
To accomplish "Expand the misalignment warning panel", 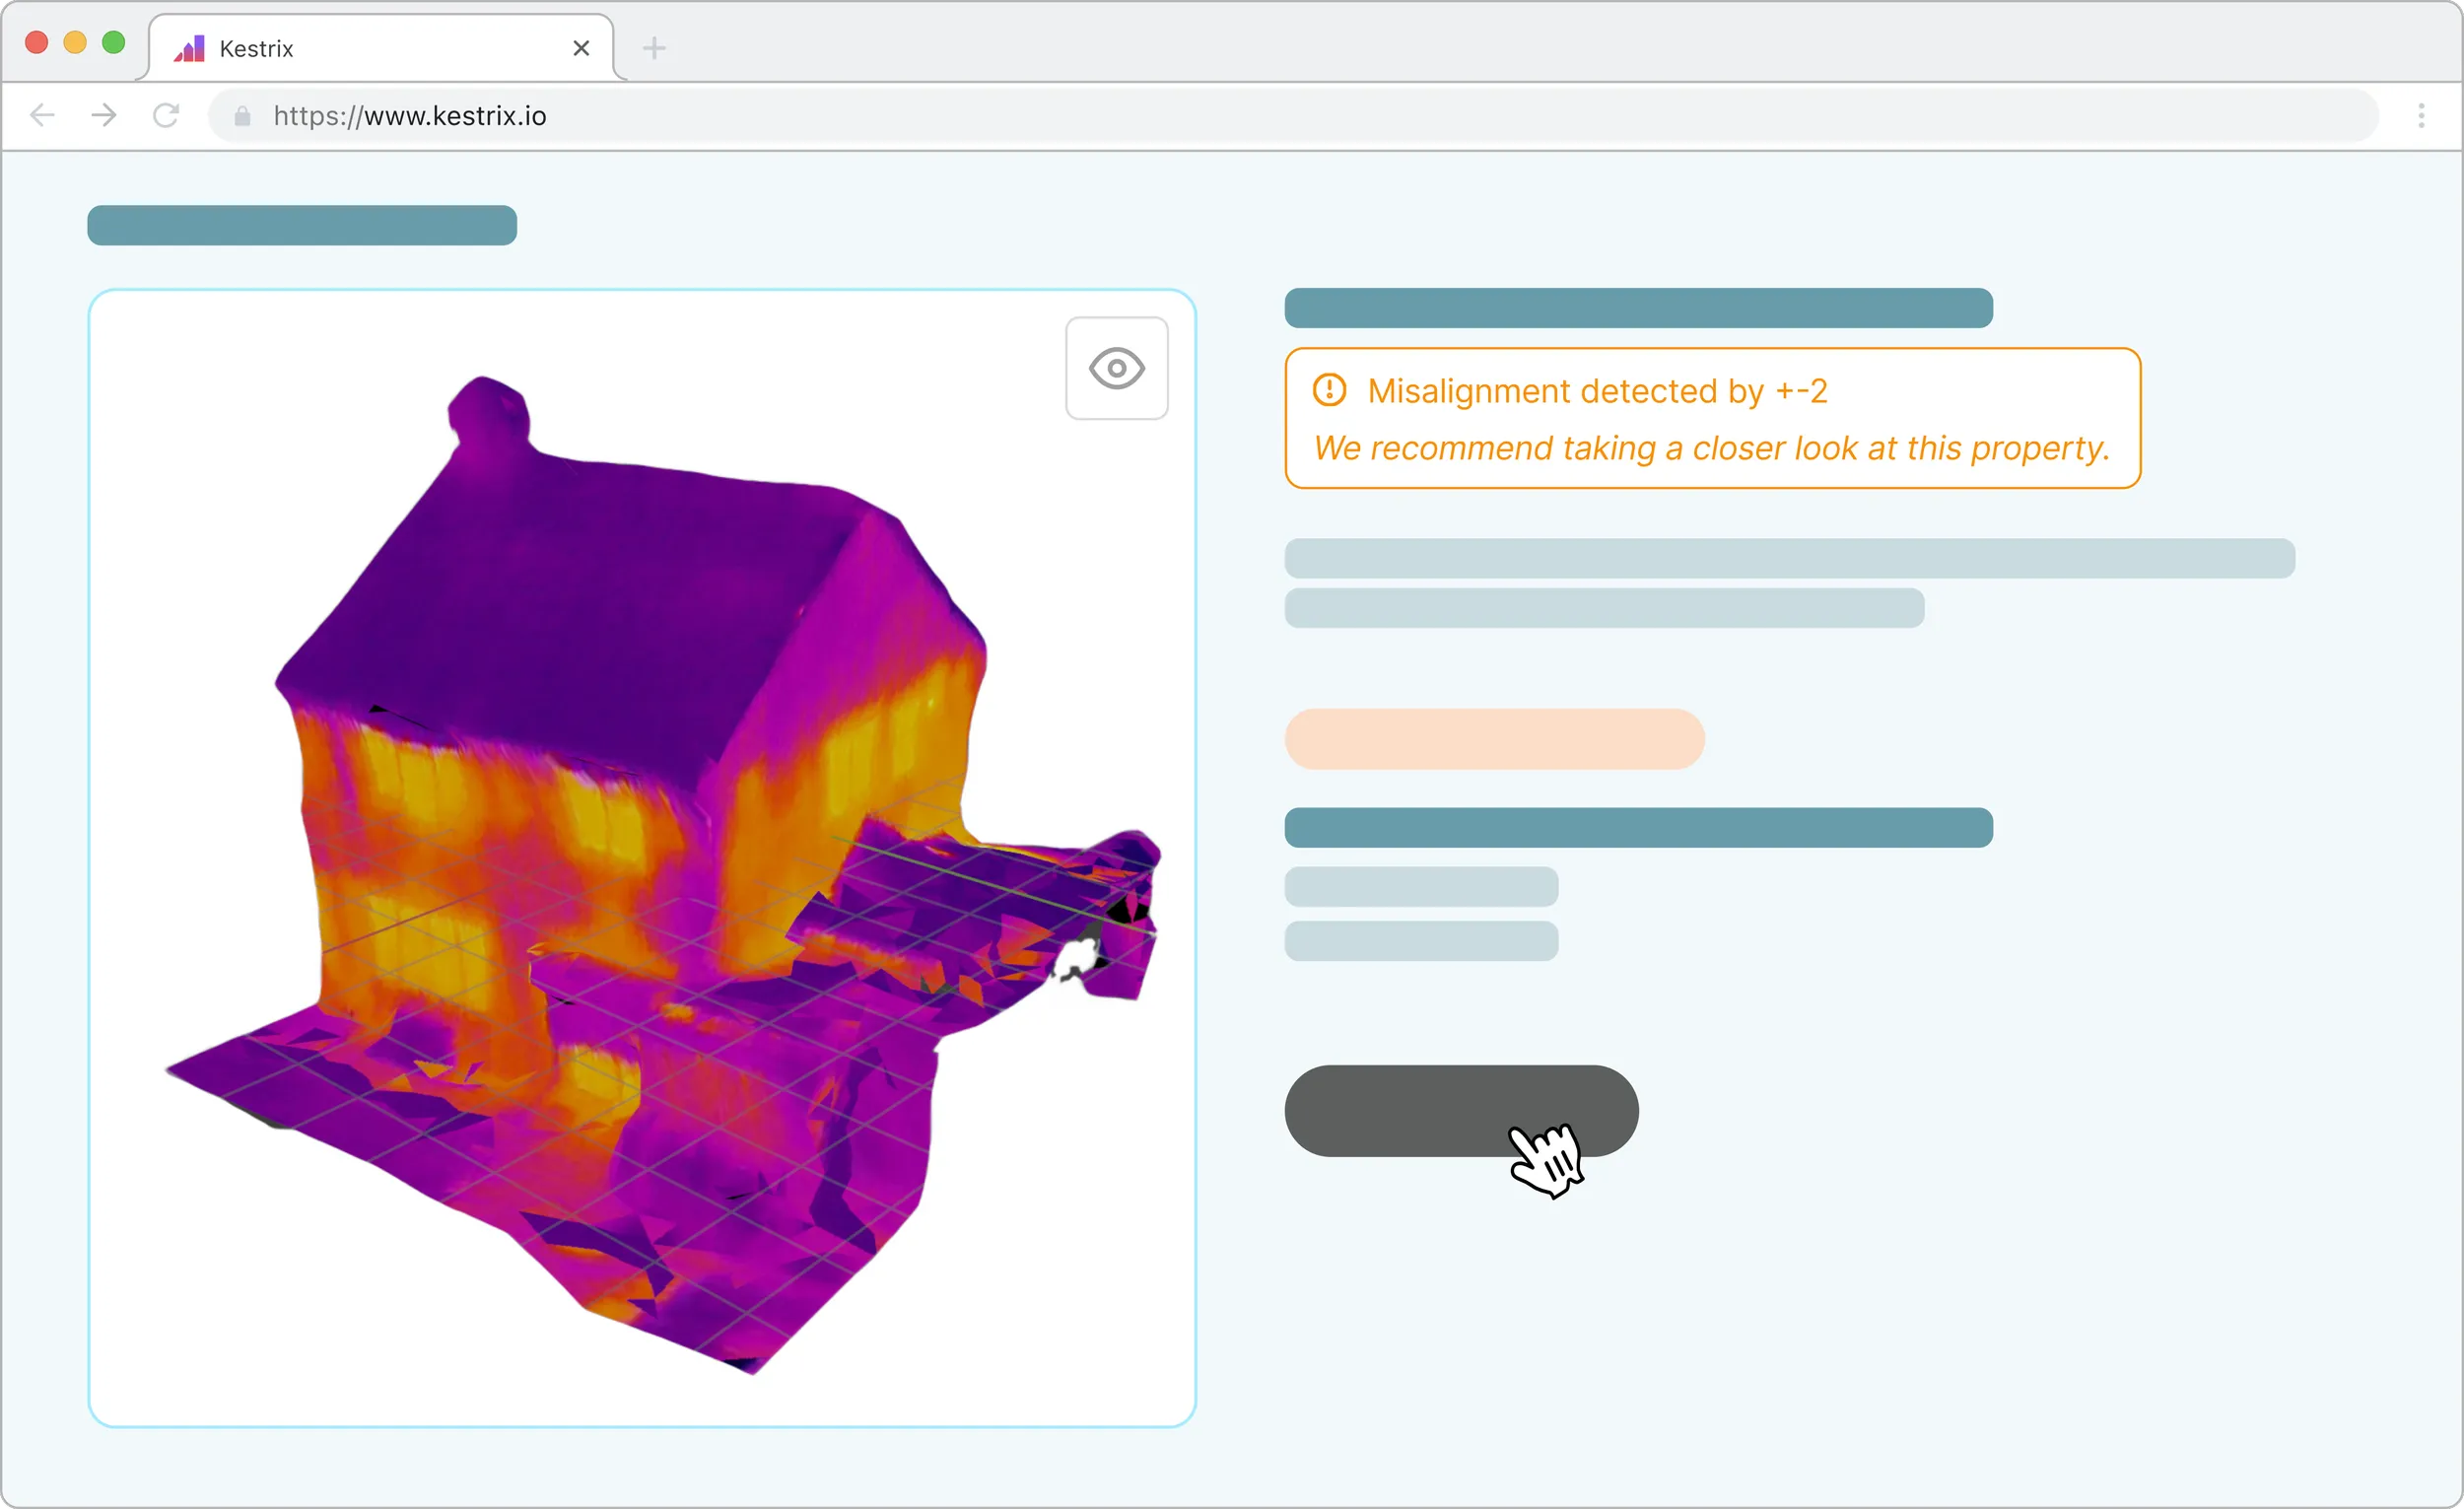I will tap(1712, 419).
